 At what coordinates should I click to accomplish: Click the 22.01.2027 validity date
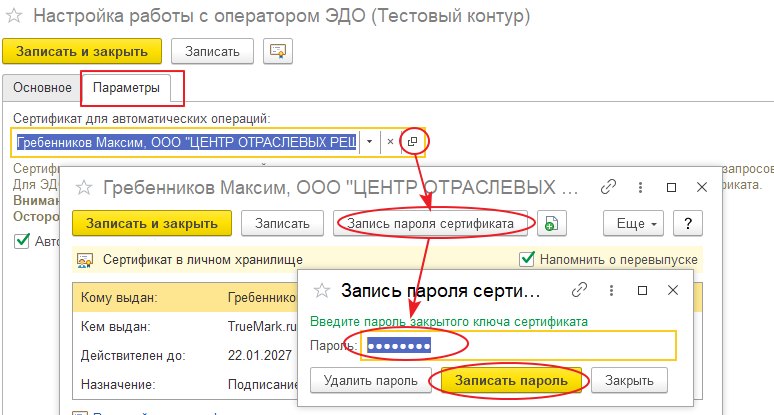coord(260,355)
